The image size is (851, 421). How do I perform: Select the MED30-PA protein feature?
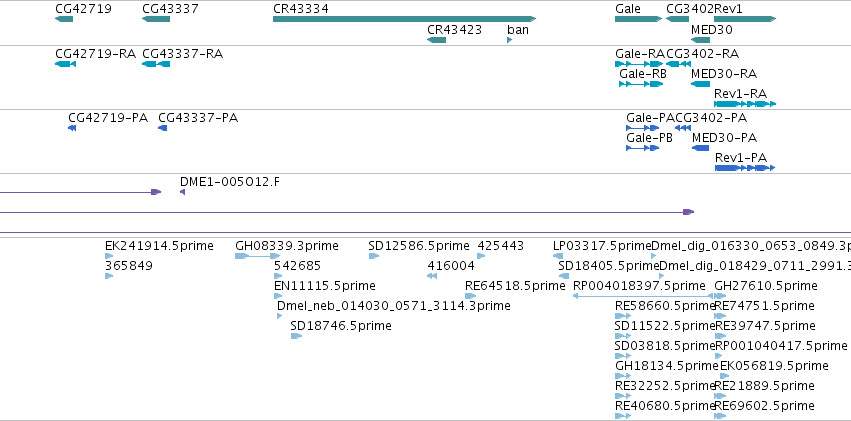coord(701,148)
